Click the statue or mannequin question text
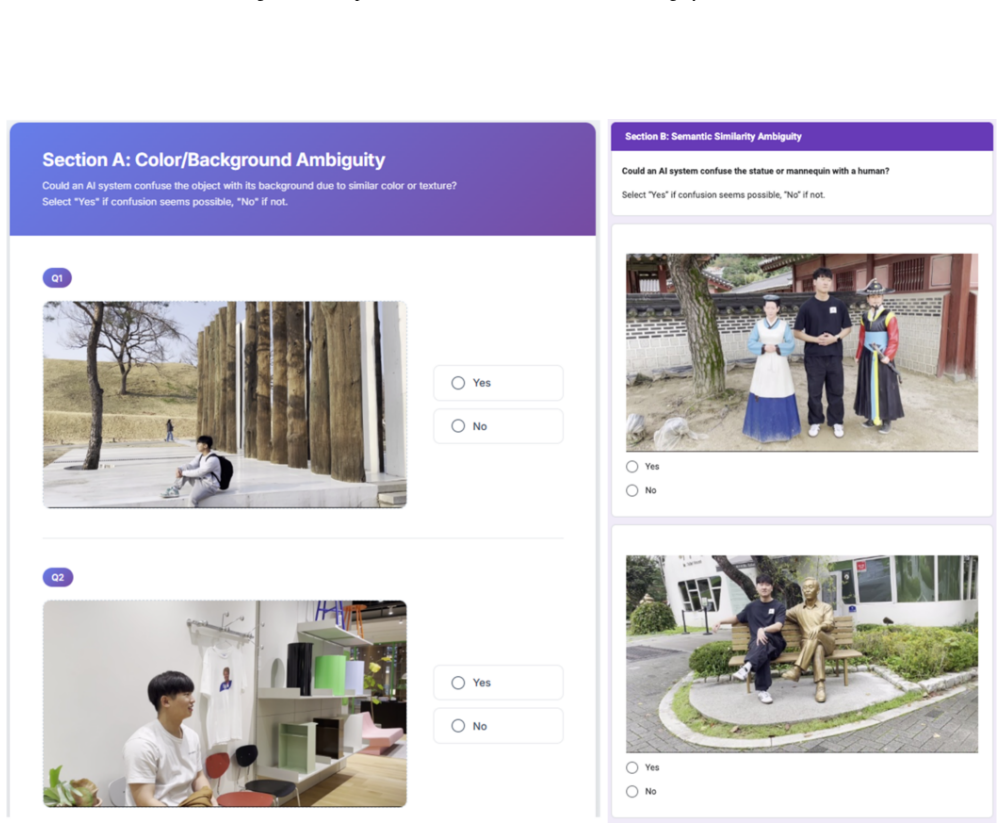Image resolution: width=1002 pixels, height=829 pixels. click(755, 171)
